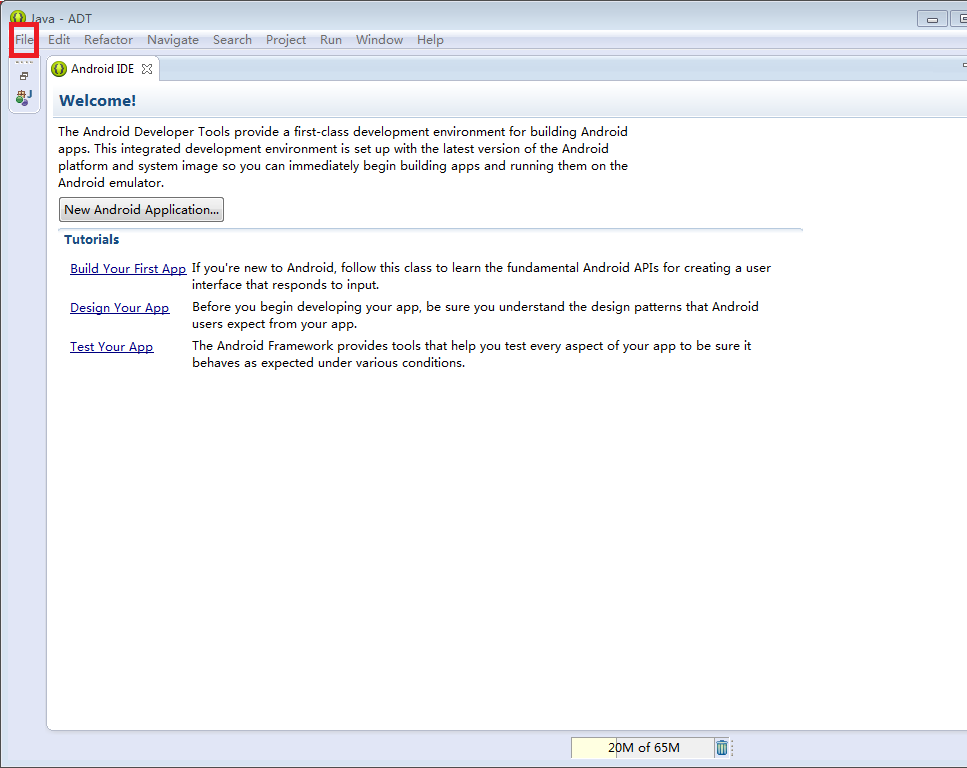Select the Android IDE tab
This screenshot has width=967, height=768.
[102, 68]
